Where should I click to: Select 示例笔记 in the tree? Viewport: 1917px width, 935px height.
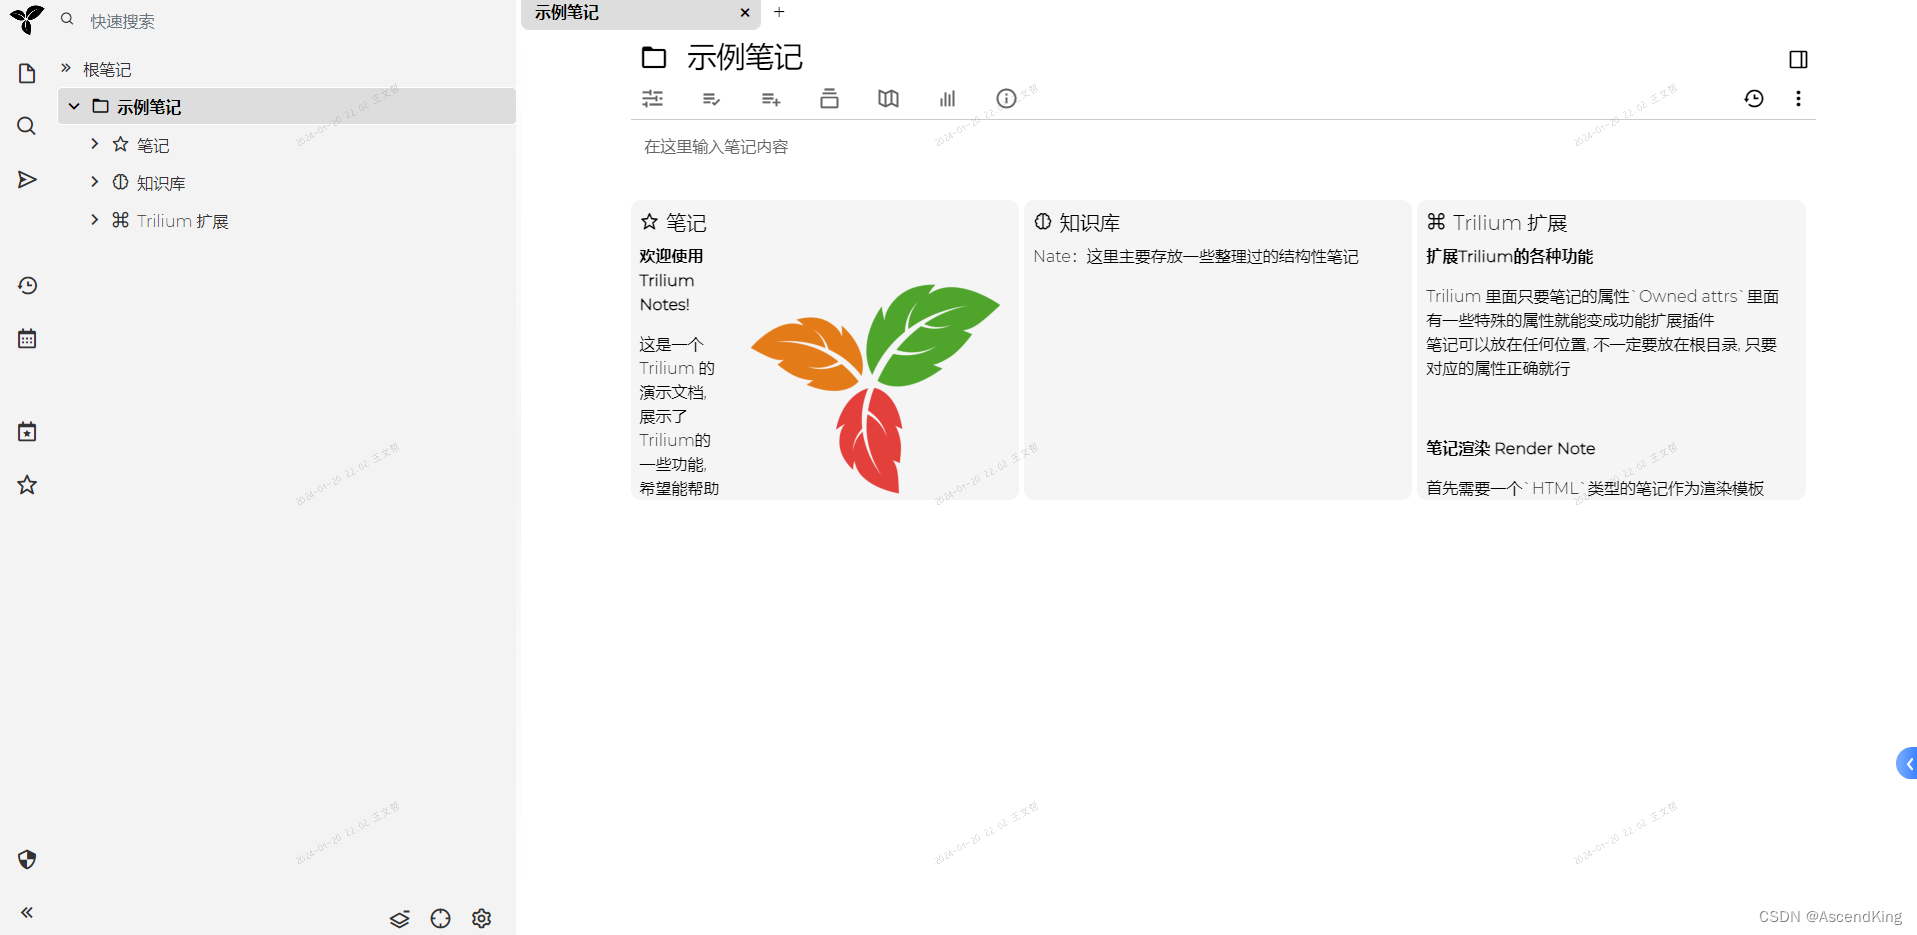pos(149,106)
